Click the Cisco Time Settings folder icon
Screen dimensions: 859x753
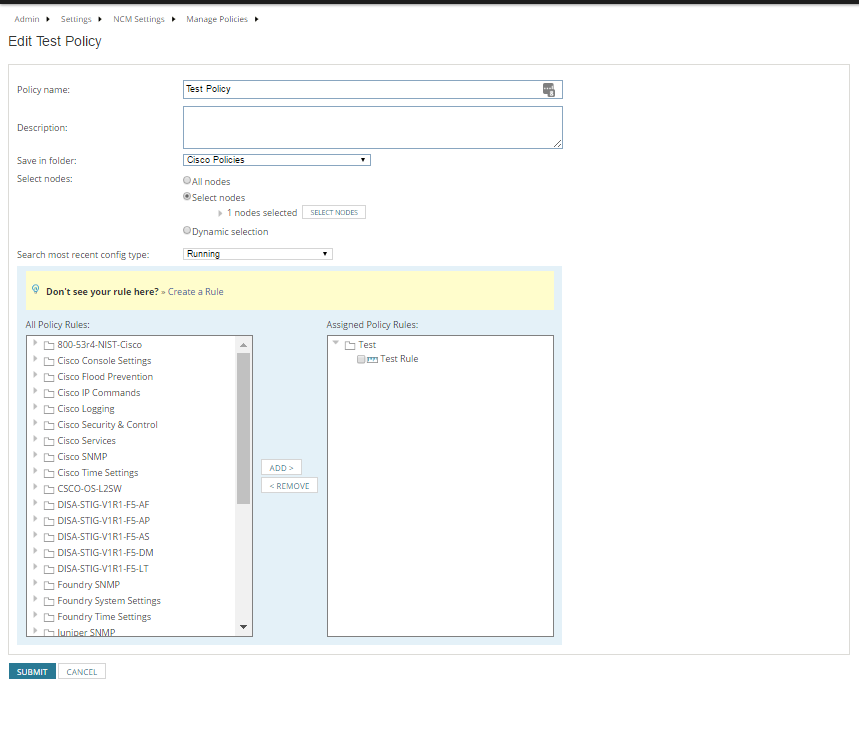click(x=49, y=473)
